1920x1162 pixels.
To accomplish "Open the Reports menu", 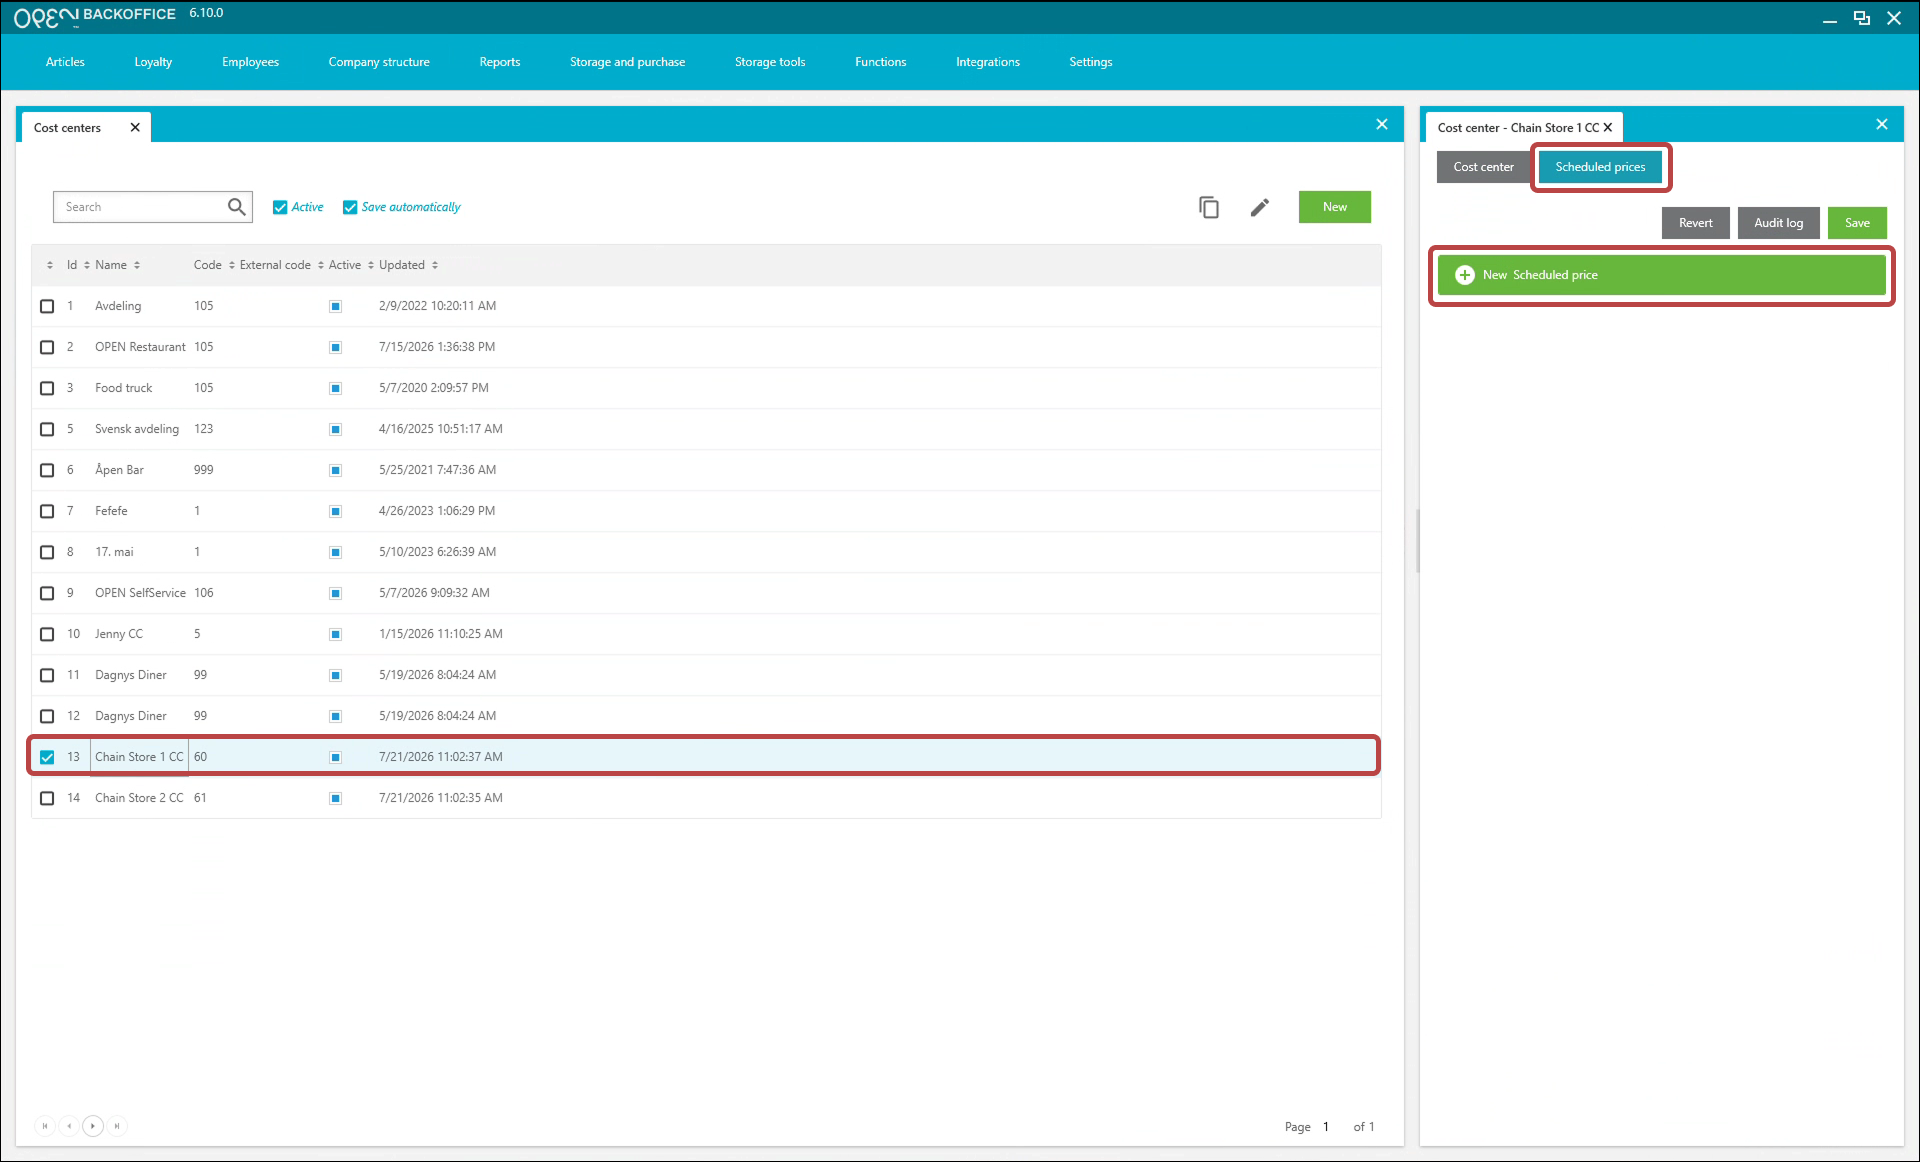I will (x=499, y=62).
